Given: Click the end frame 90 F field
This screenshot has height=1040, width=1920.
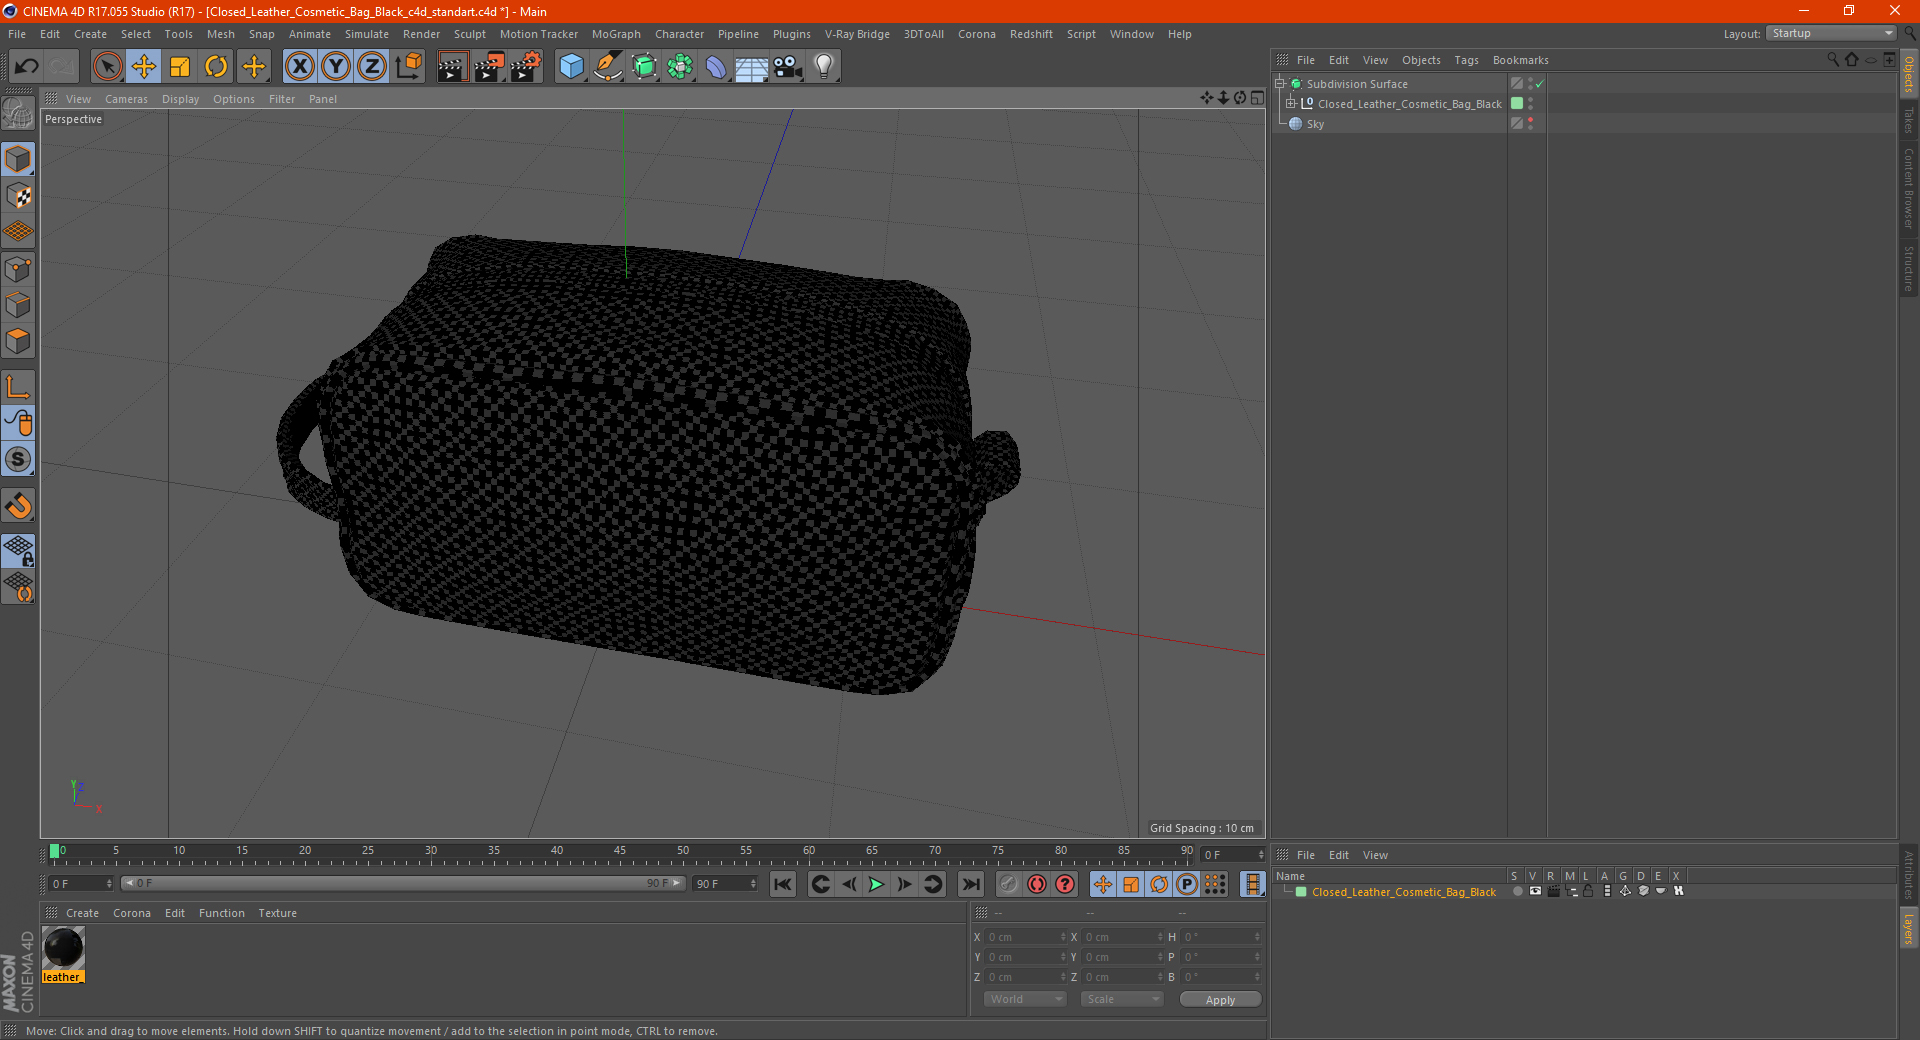Looking at the screenshot, I should pos(726,884).
